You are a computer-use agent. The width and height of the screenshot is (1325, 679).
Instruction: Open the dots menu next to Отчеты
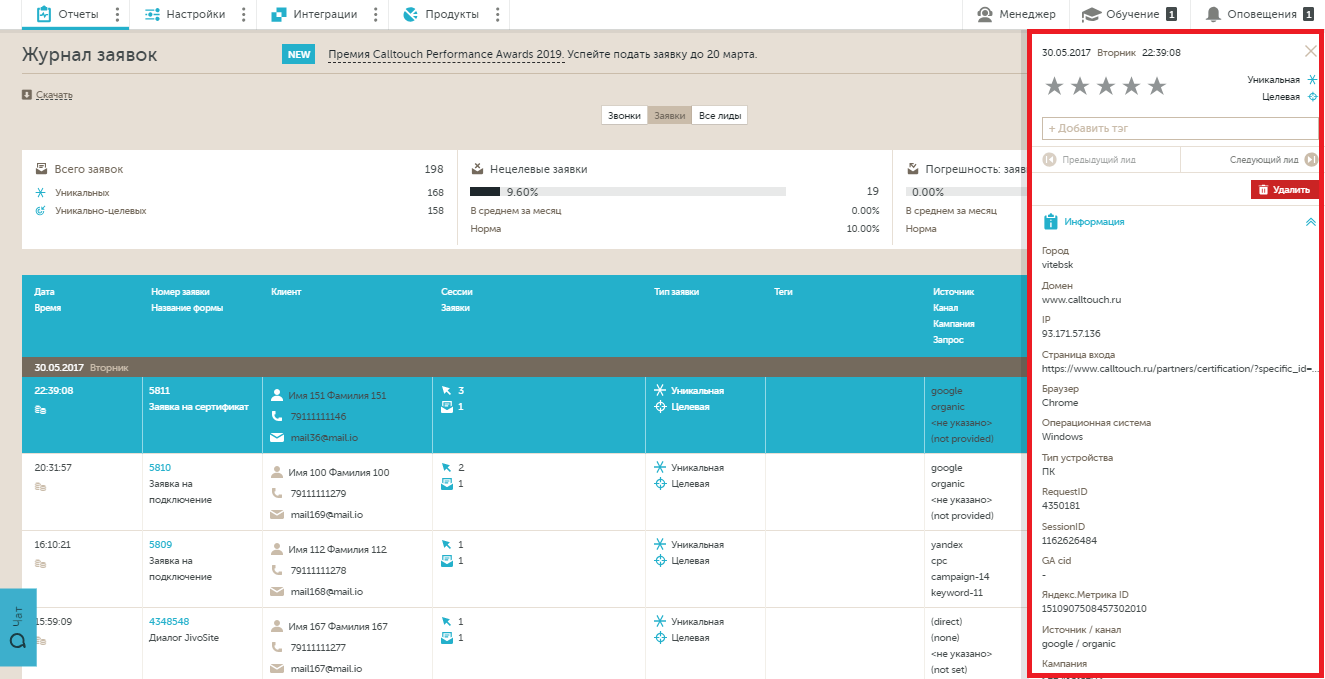(x=118, y=14)
